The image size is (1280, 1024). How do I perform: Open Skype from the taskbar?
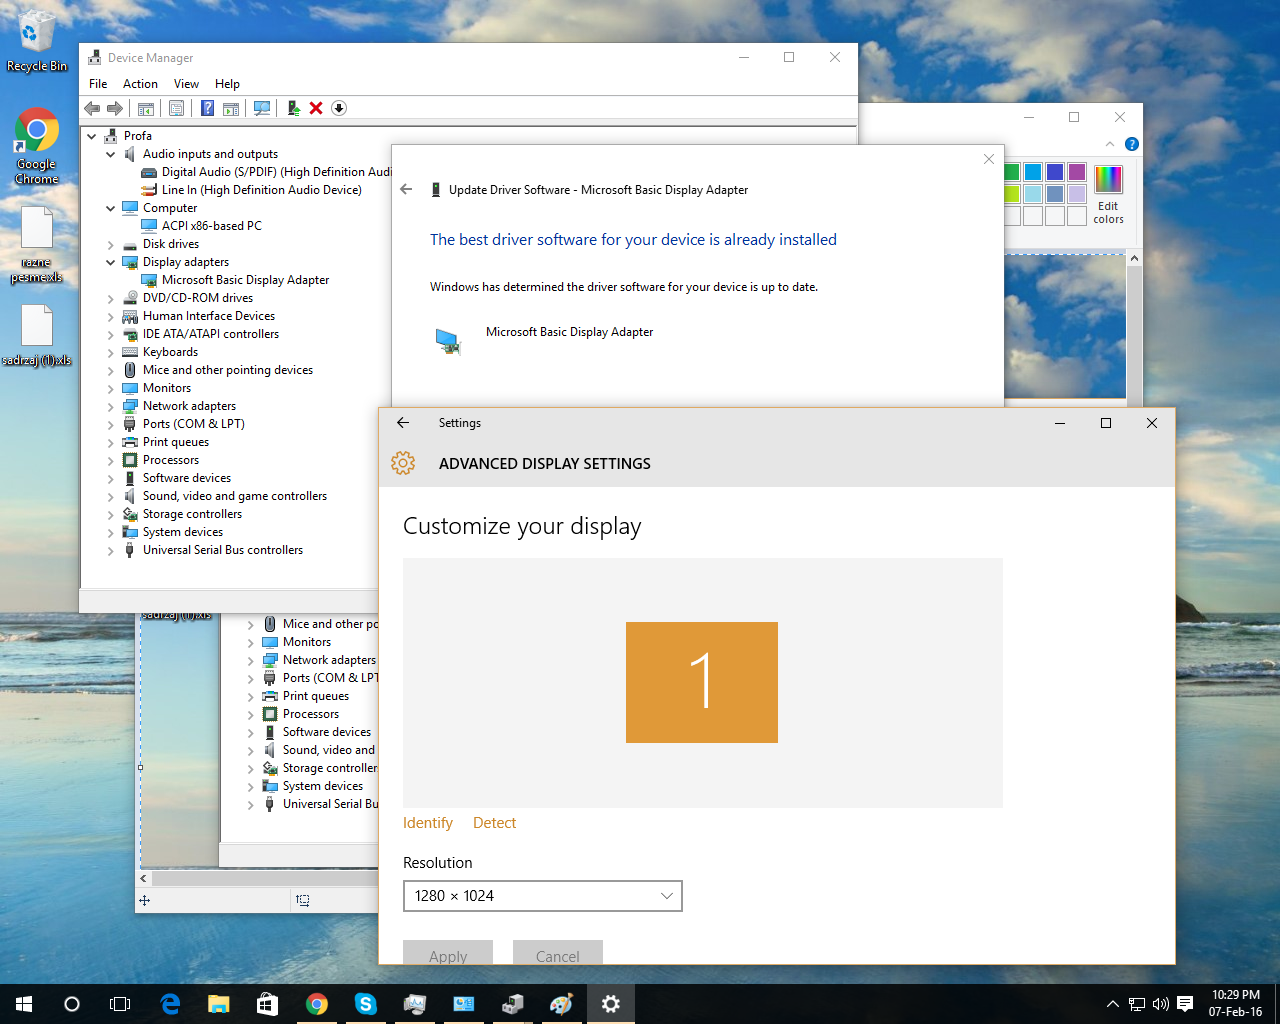[366, 1004]
